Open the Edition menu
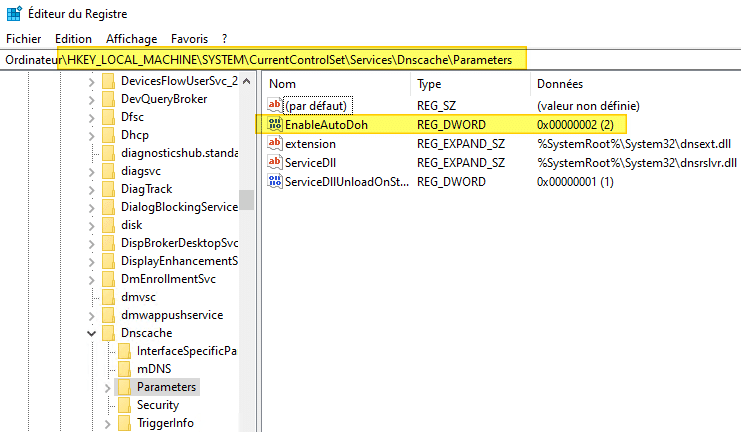 click(x=73, y=39)
